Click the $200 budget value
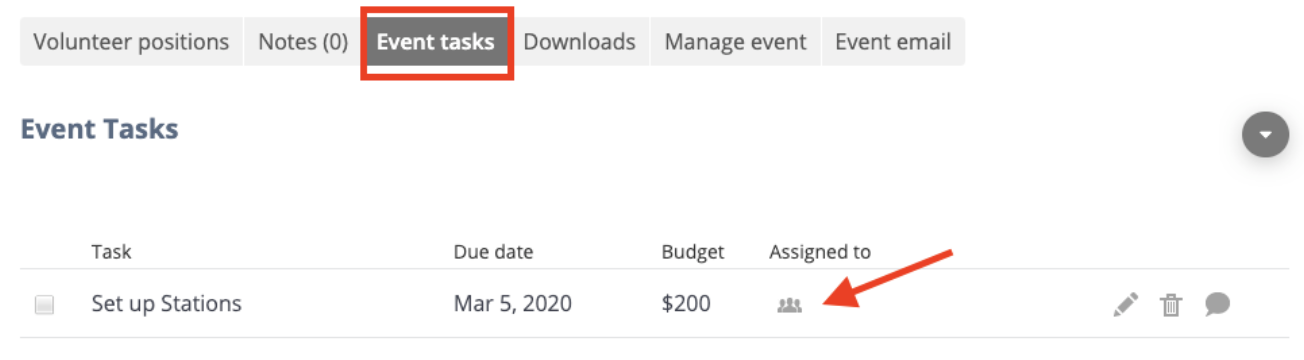Viewport: 1304px width, 360px height. (x=686, y=303)
